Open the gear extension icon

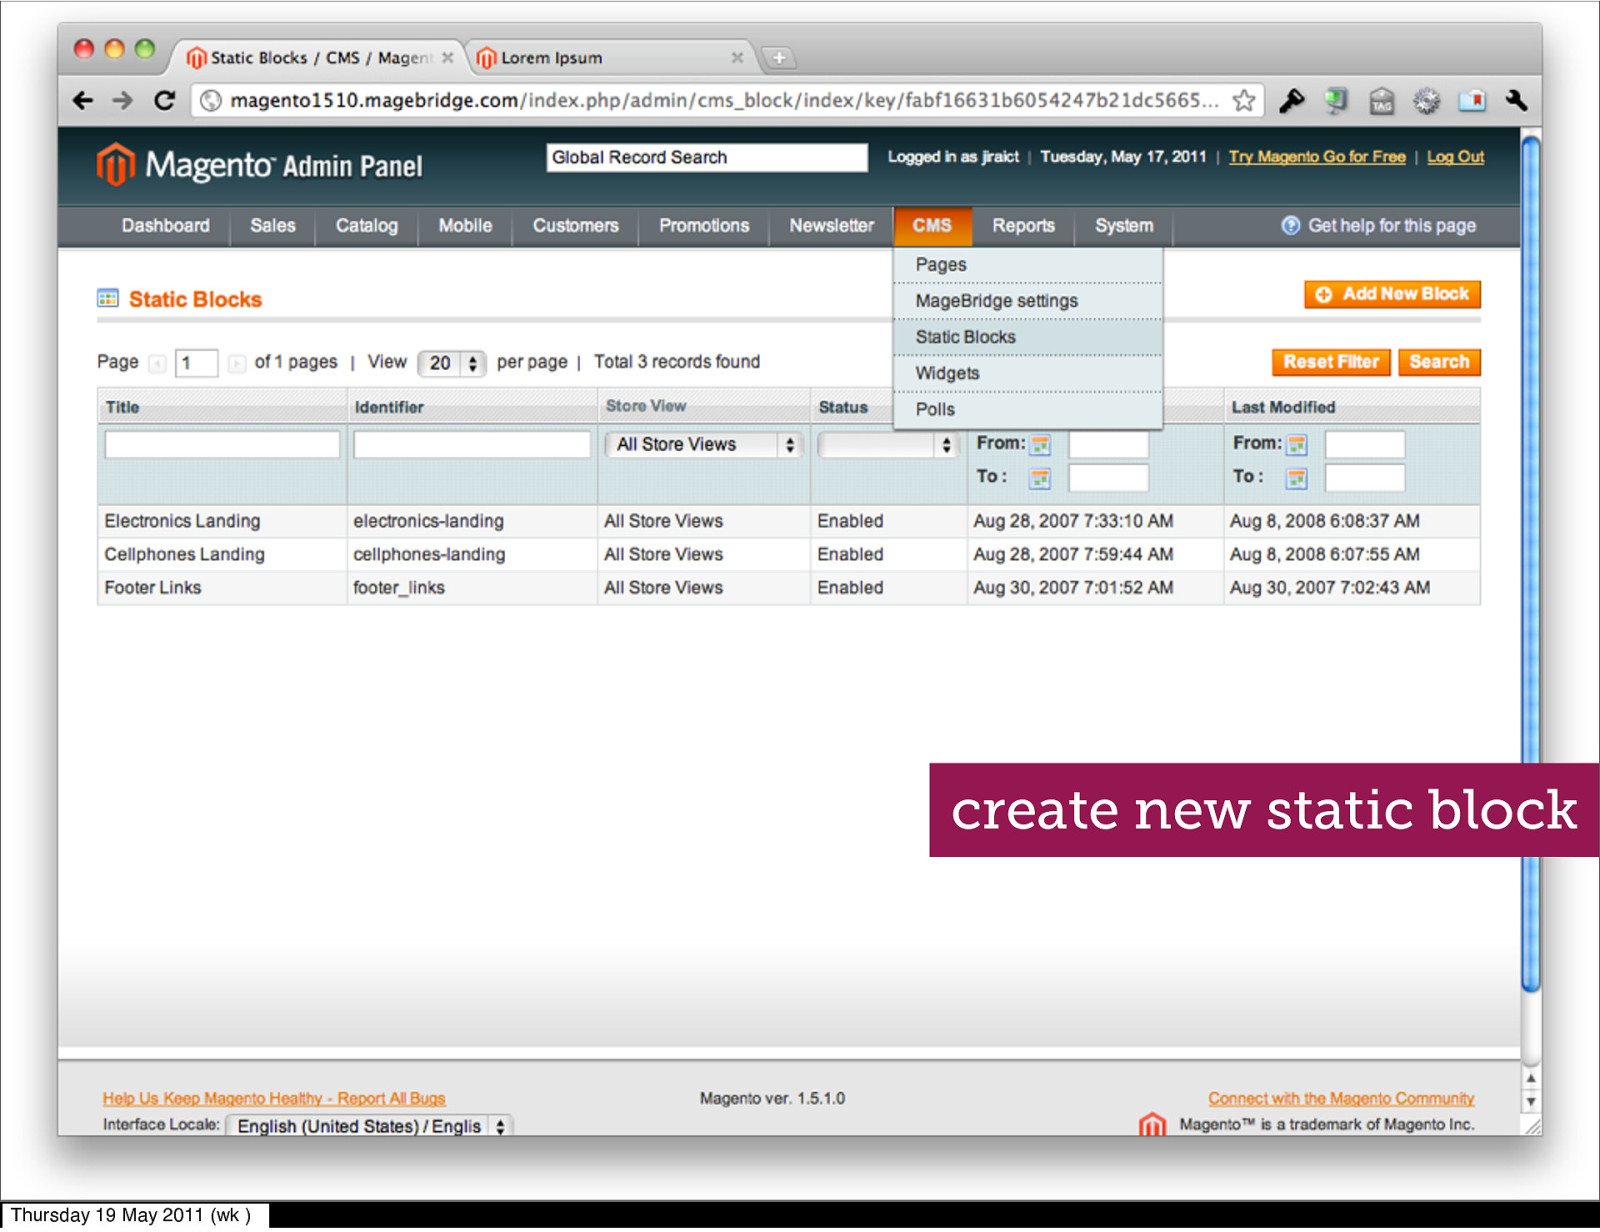[x=1426, y=100]
